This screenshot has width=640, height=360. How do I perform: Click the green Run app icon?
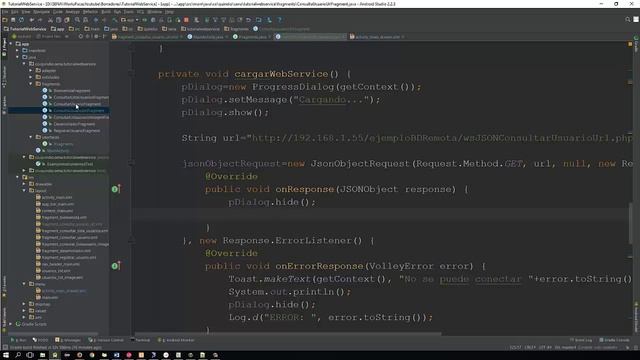coord(144,20)
